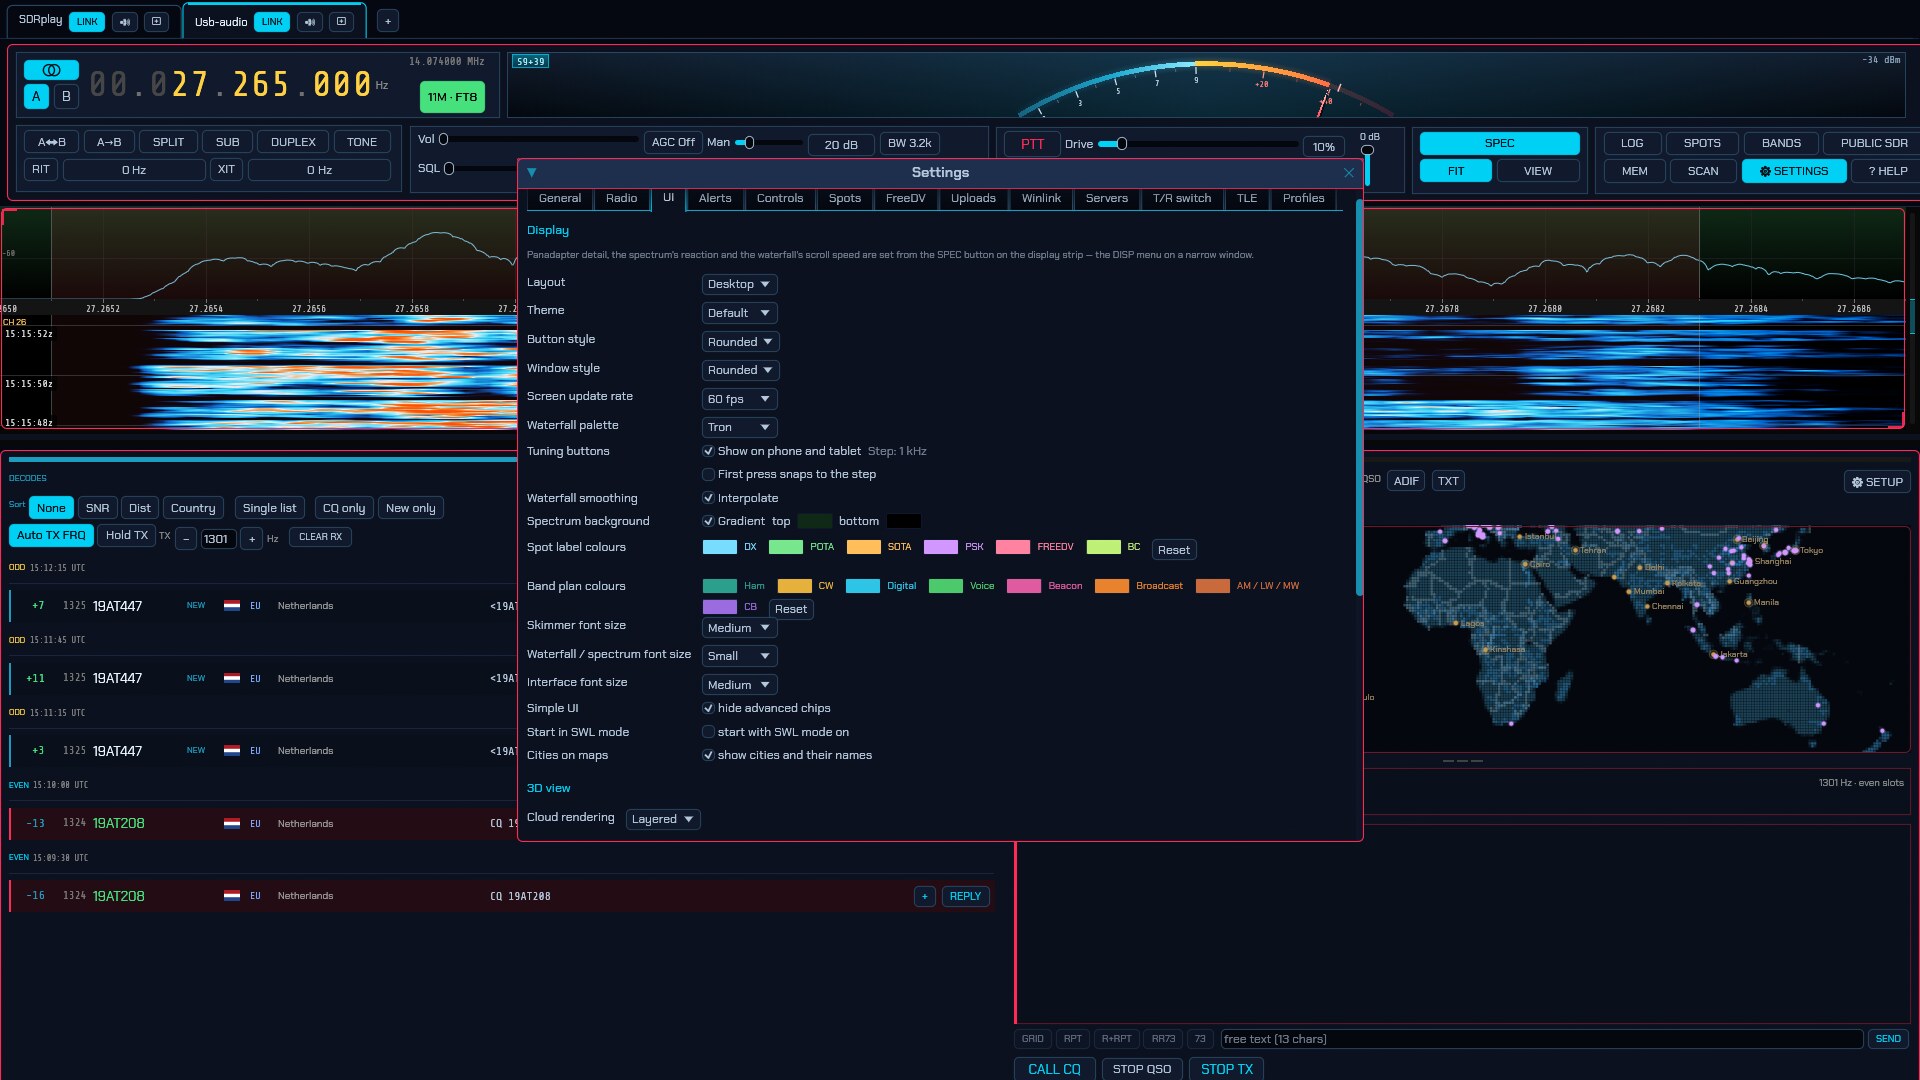The image size is (1920, 1080).
Task: Click the PTT button
Action: tap(1032, 145)
